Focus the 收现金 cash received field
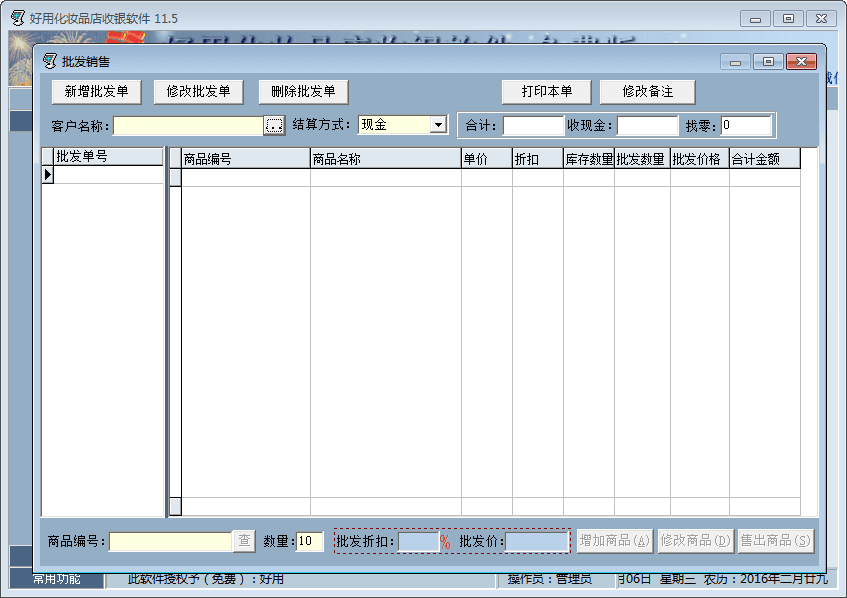This screenshot has height=598, width=847. pos(648,126)
